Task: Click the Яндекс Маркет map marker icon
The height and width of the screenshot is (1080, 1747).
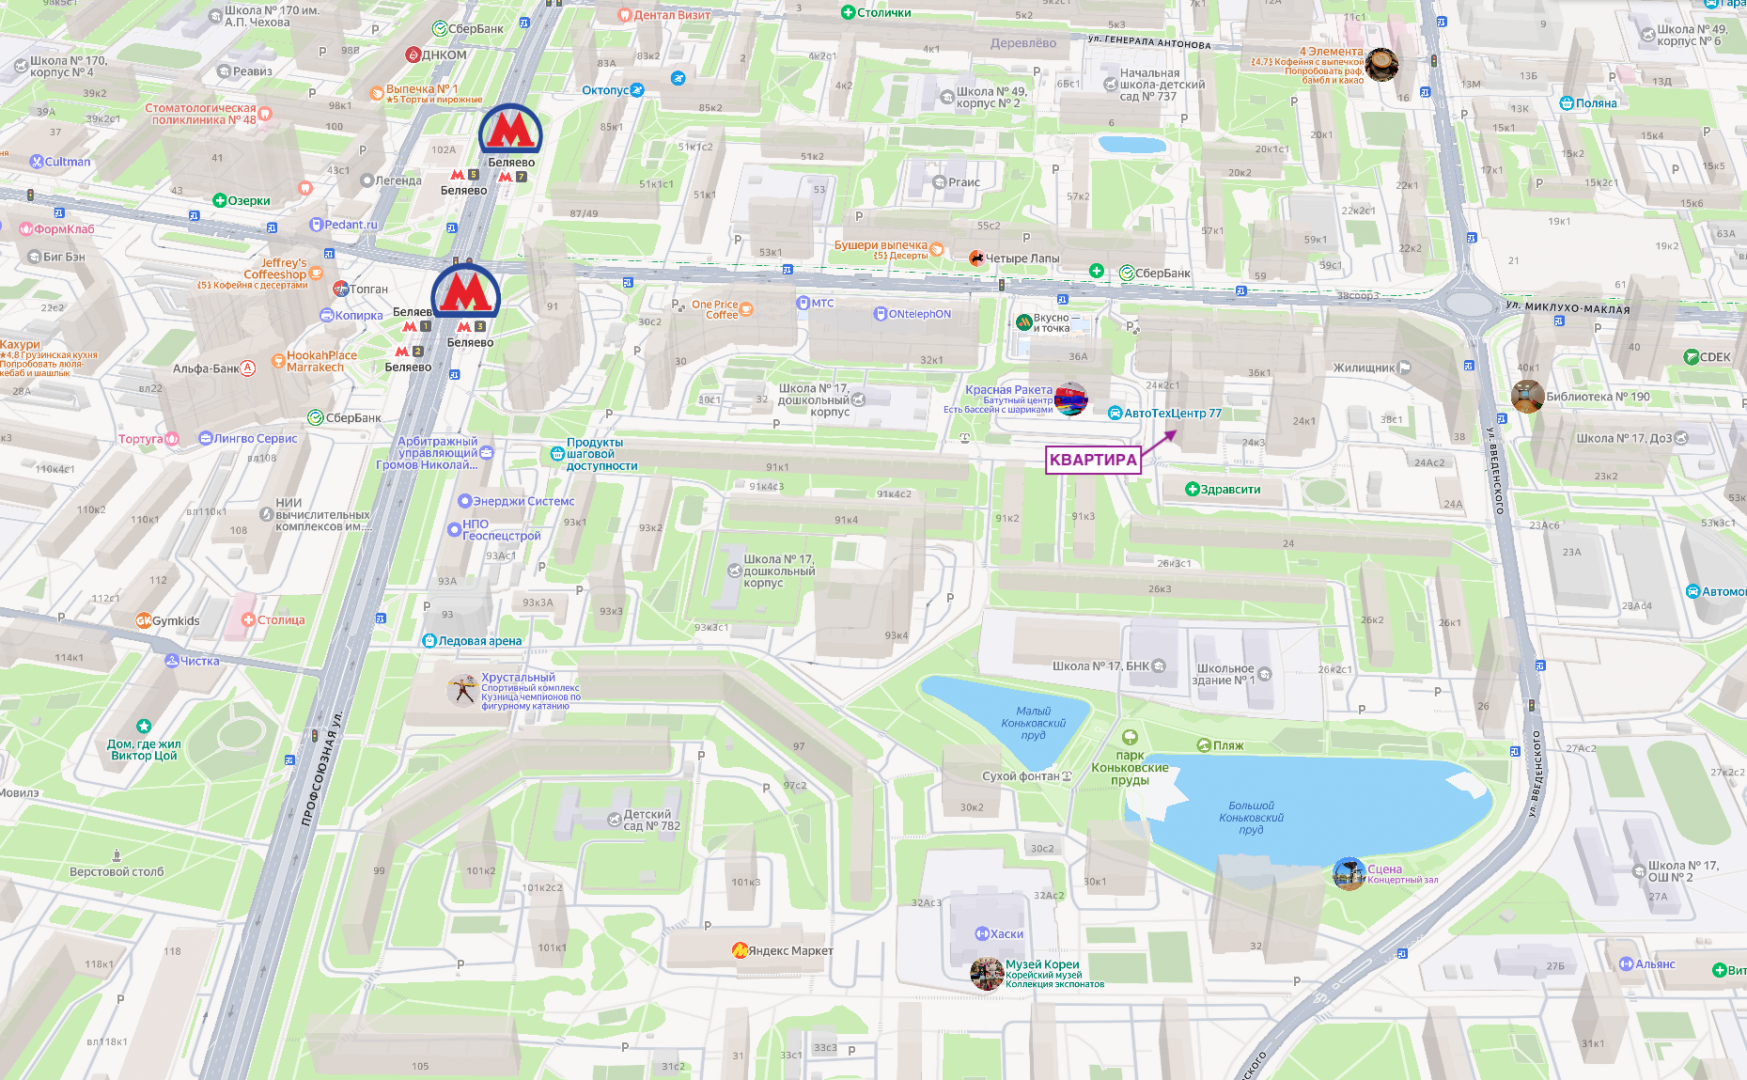Action: point(740,951)
